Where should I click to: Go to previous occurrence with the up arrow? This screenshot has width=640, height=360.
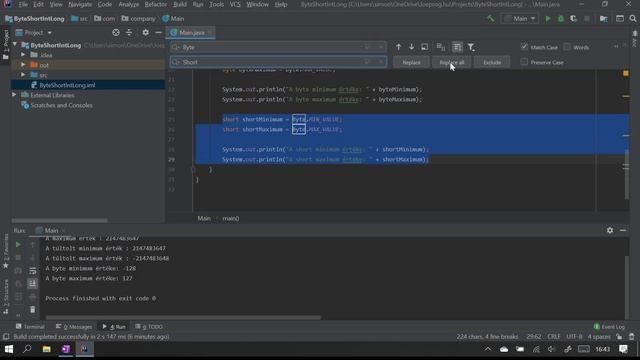click(398, 47)
